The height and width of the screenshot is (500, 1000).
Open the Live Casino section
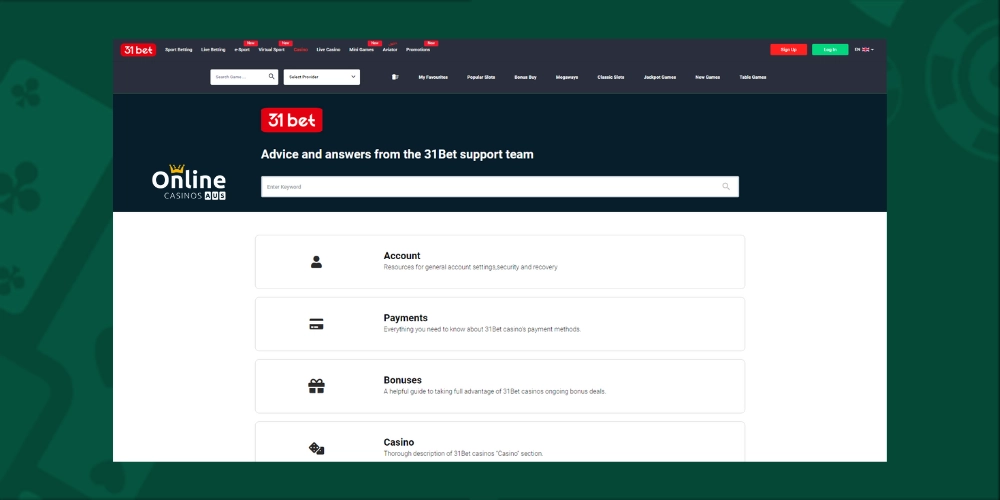[x=328, y=50]
